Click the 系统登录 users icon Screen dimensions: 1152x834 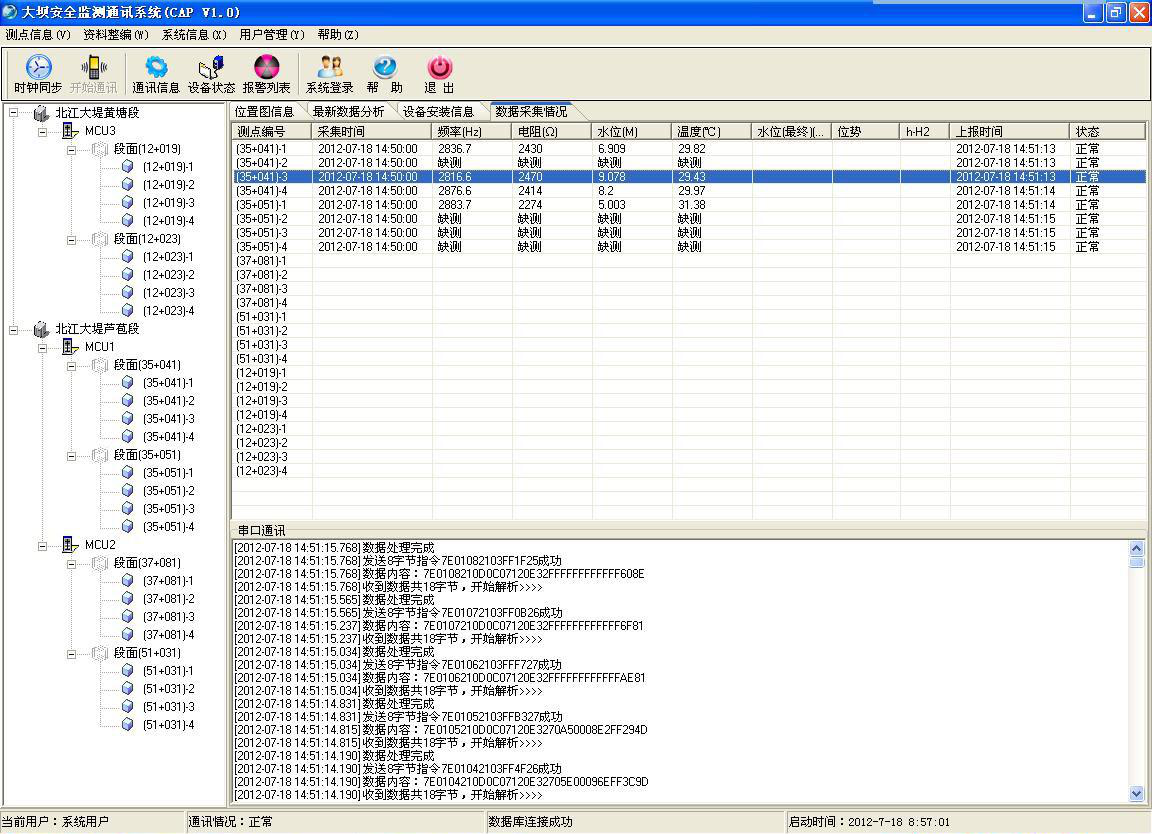coord(330,67)
